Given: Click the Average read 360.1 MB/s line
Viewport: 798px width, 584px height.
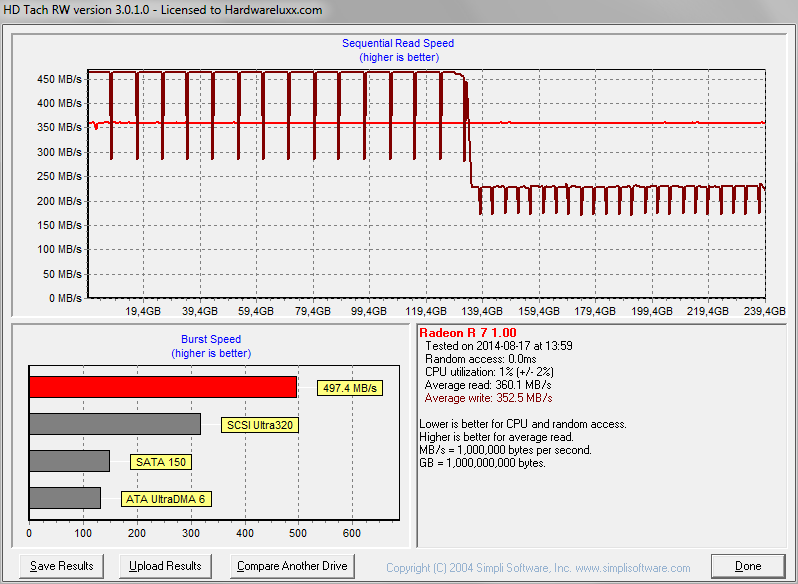Looking at the screenshot, I should click(488, 385).
